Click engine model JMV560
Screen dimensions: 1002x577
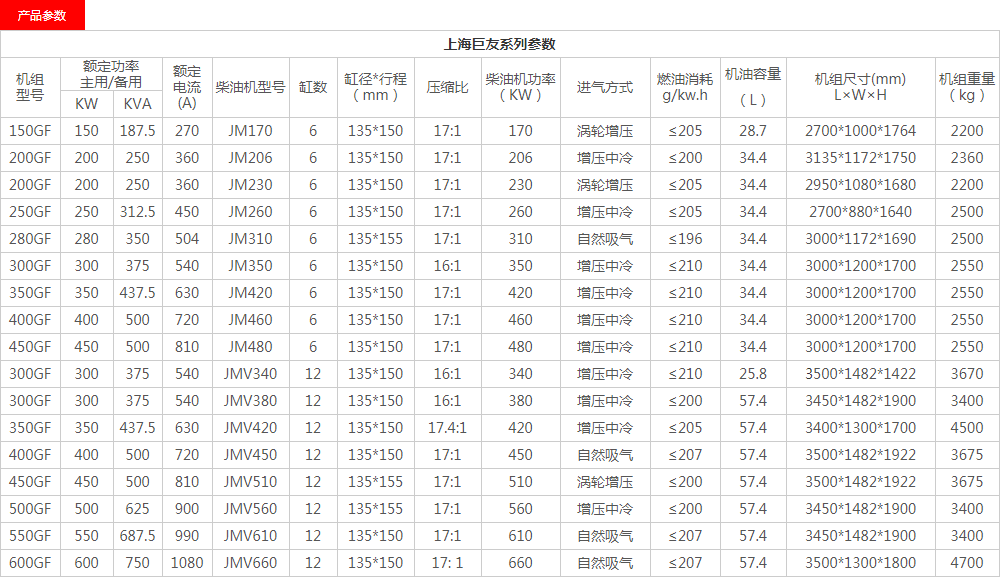[250, 509]
